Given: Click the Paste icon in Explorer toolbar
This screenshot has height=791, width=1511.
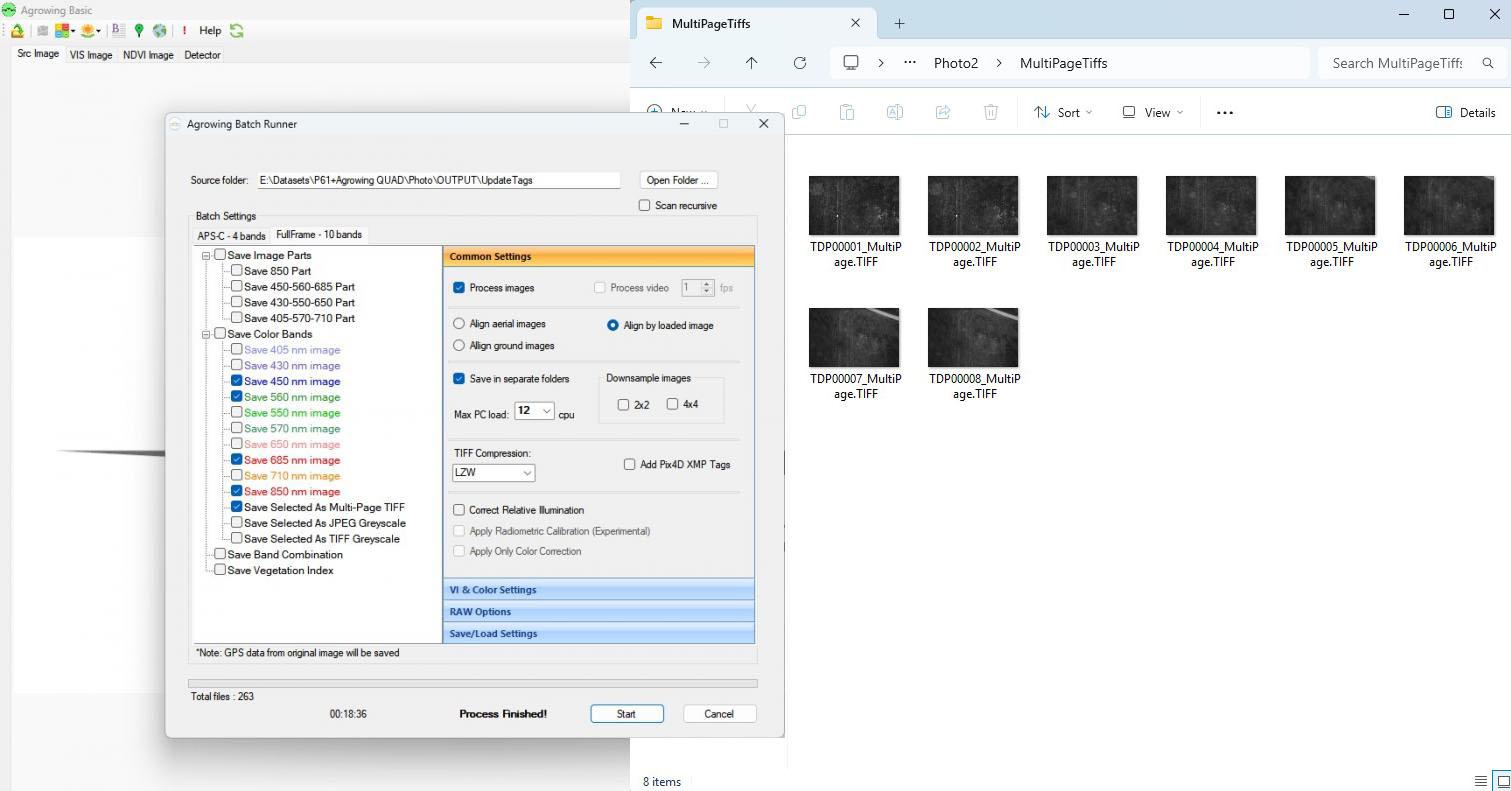Looking at the screenshot, I should [x=846, y=113].
